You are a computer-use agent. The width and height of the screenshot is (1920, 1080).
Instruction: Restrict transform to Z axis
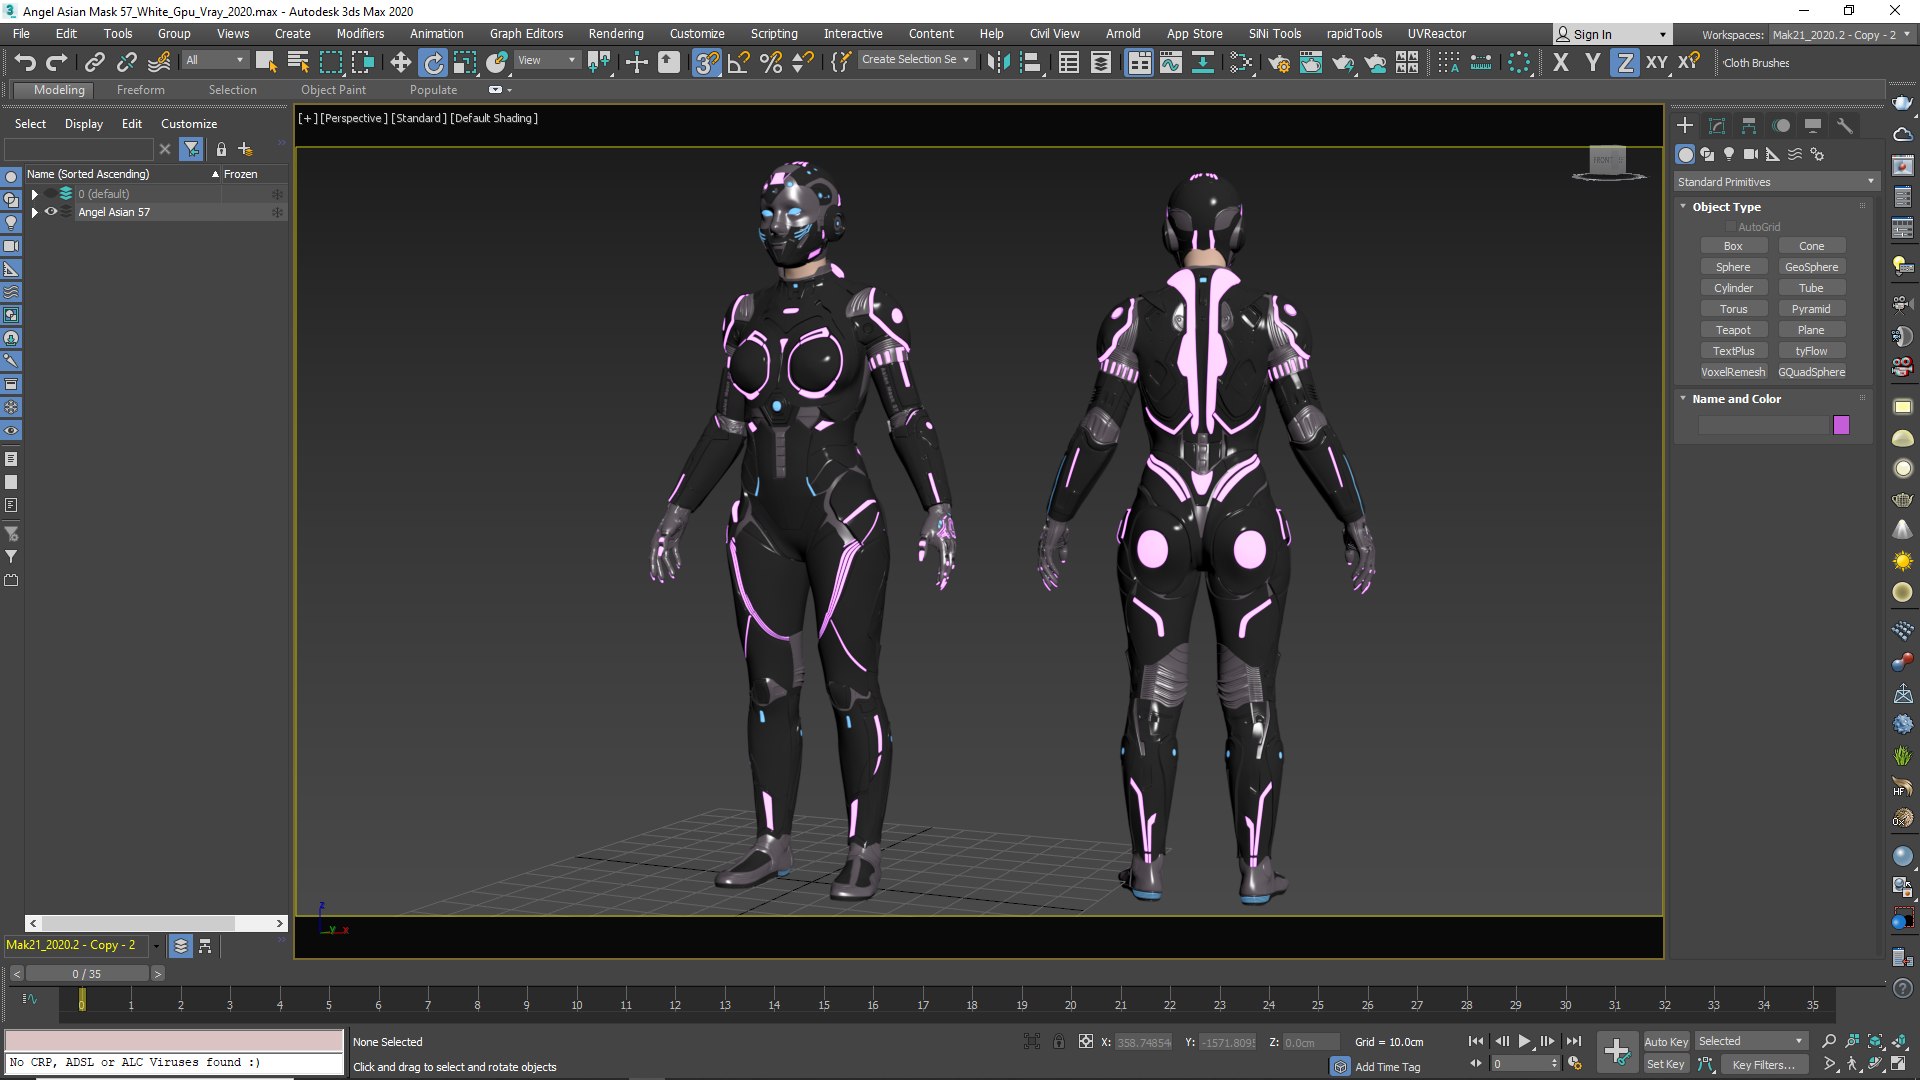1625,62
